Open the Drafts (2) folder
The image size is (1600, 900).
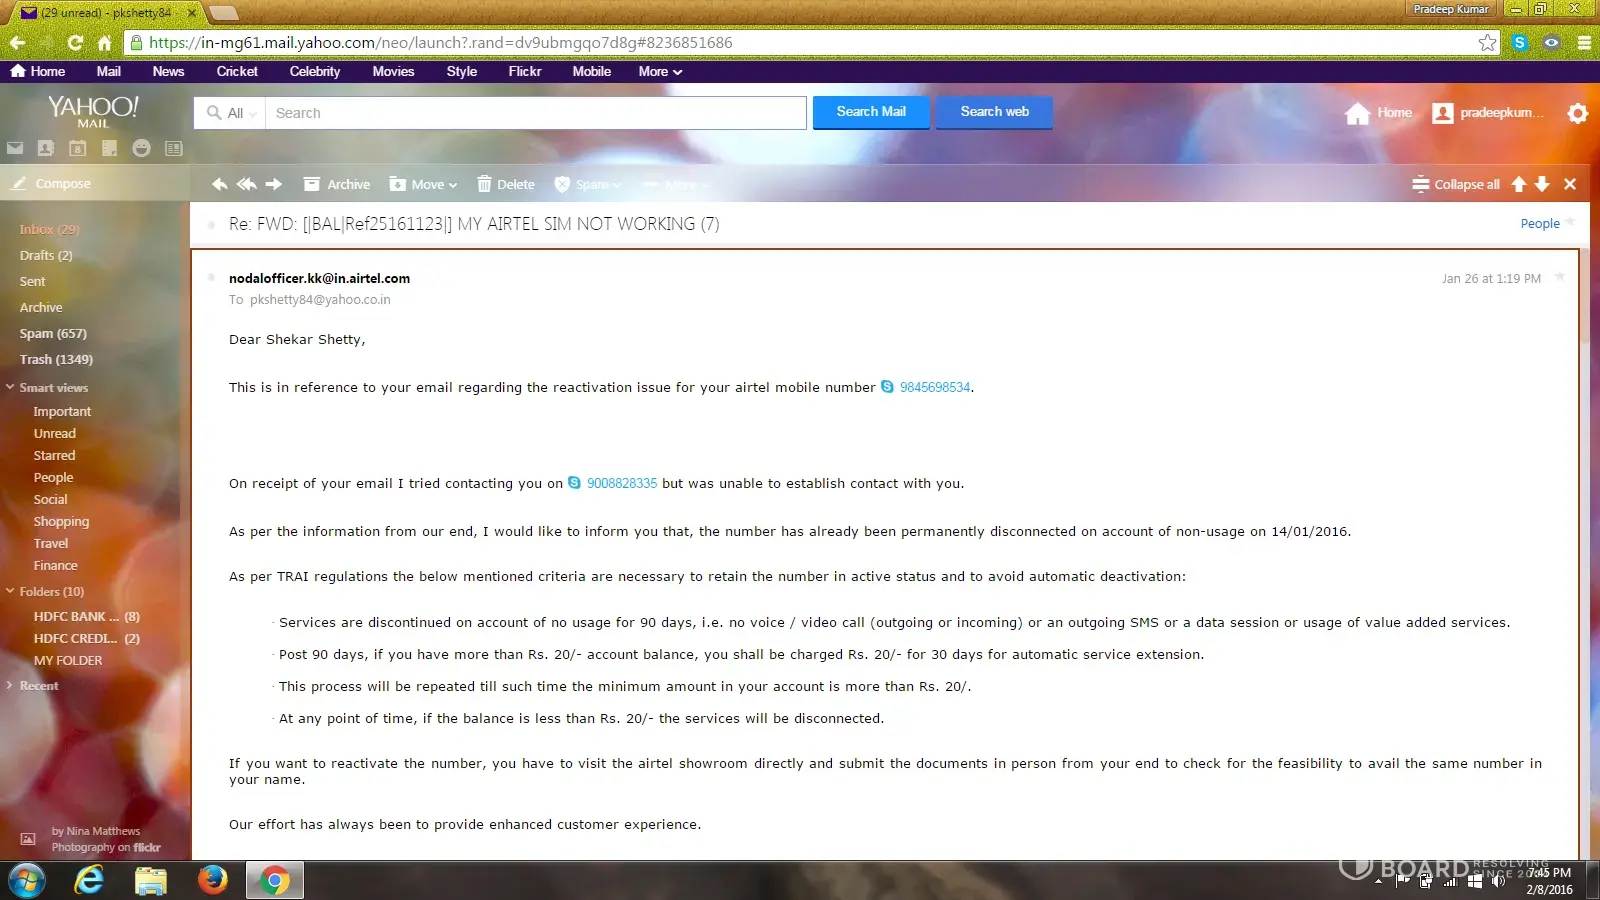[46, 255]
